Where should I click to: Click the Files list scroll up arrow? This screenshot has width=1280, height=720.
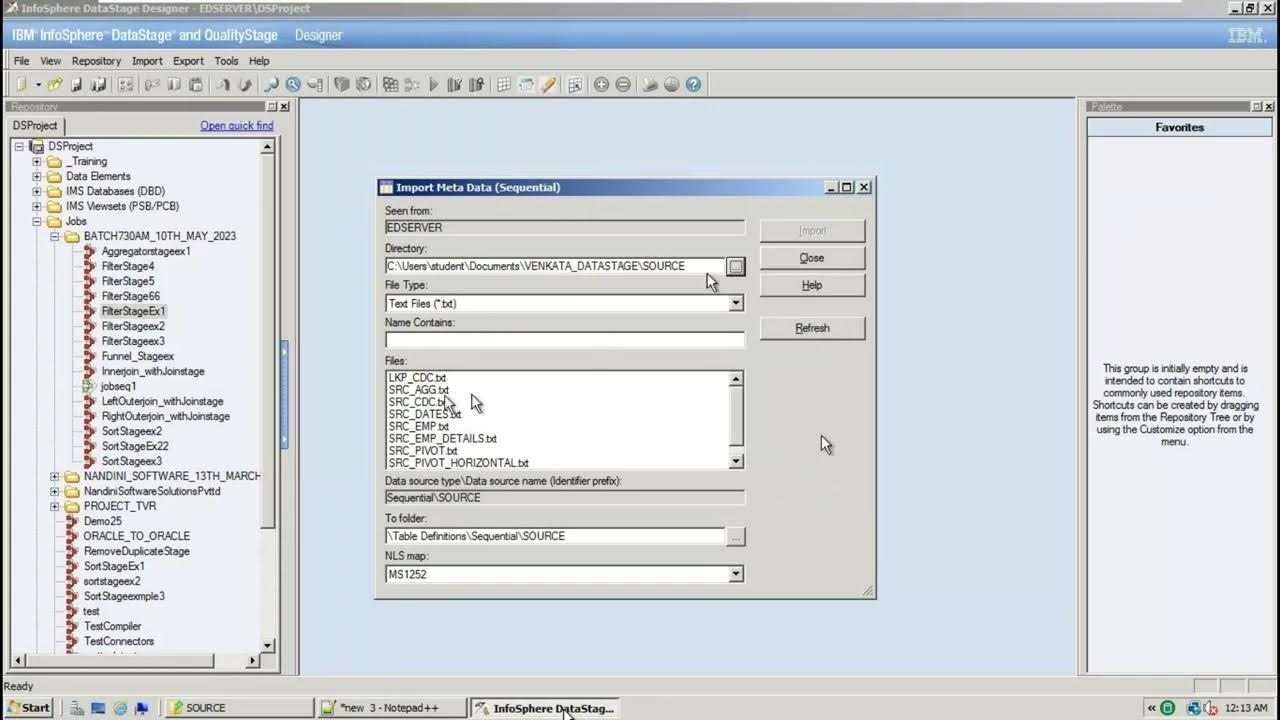tap(736, 379)
